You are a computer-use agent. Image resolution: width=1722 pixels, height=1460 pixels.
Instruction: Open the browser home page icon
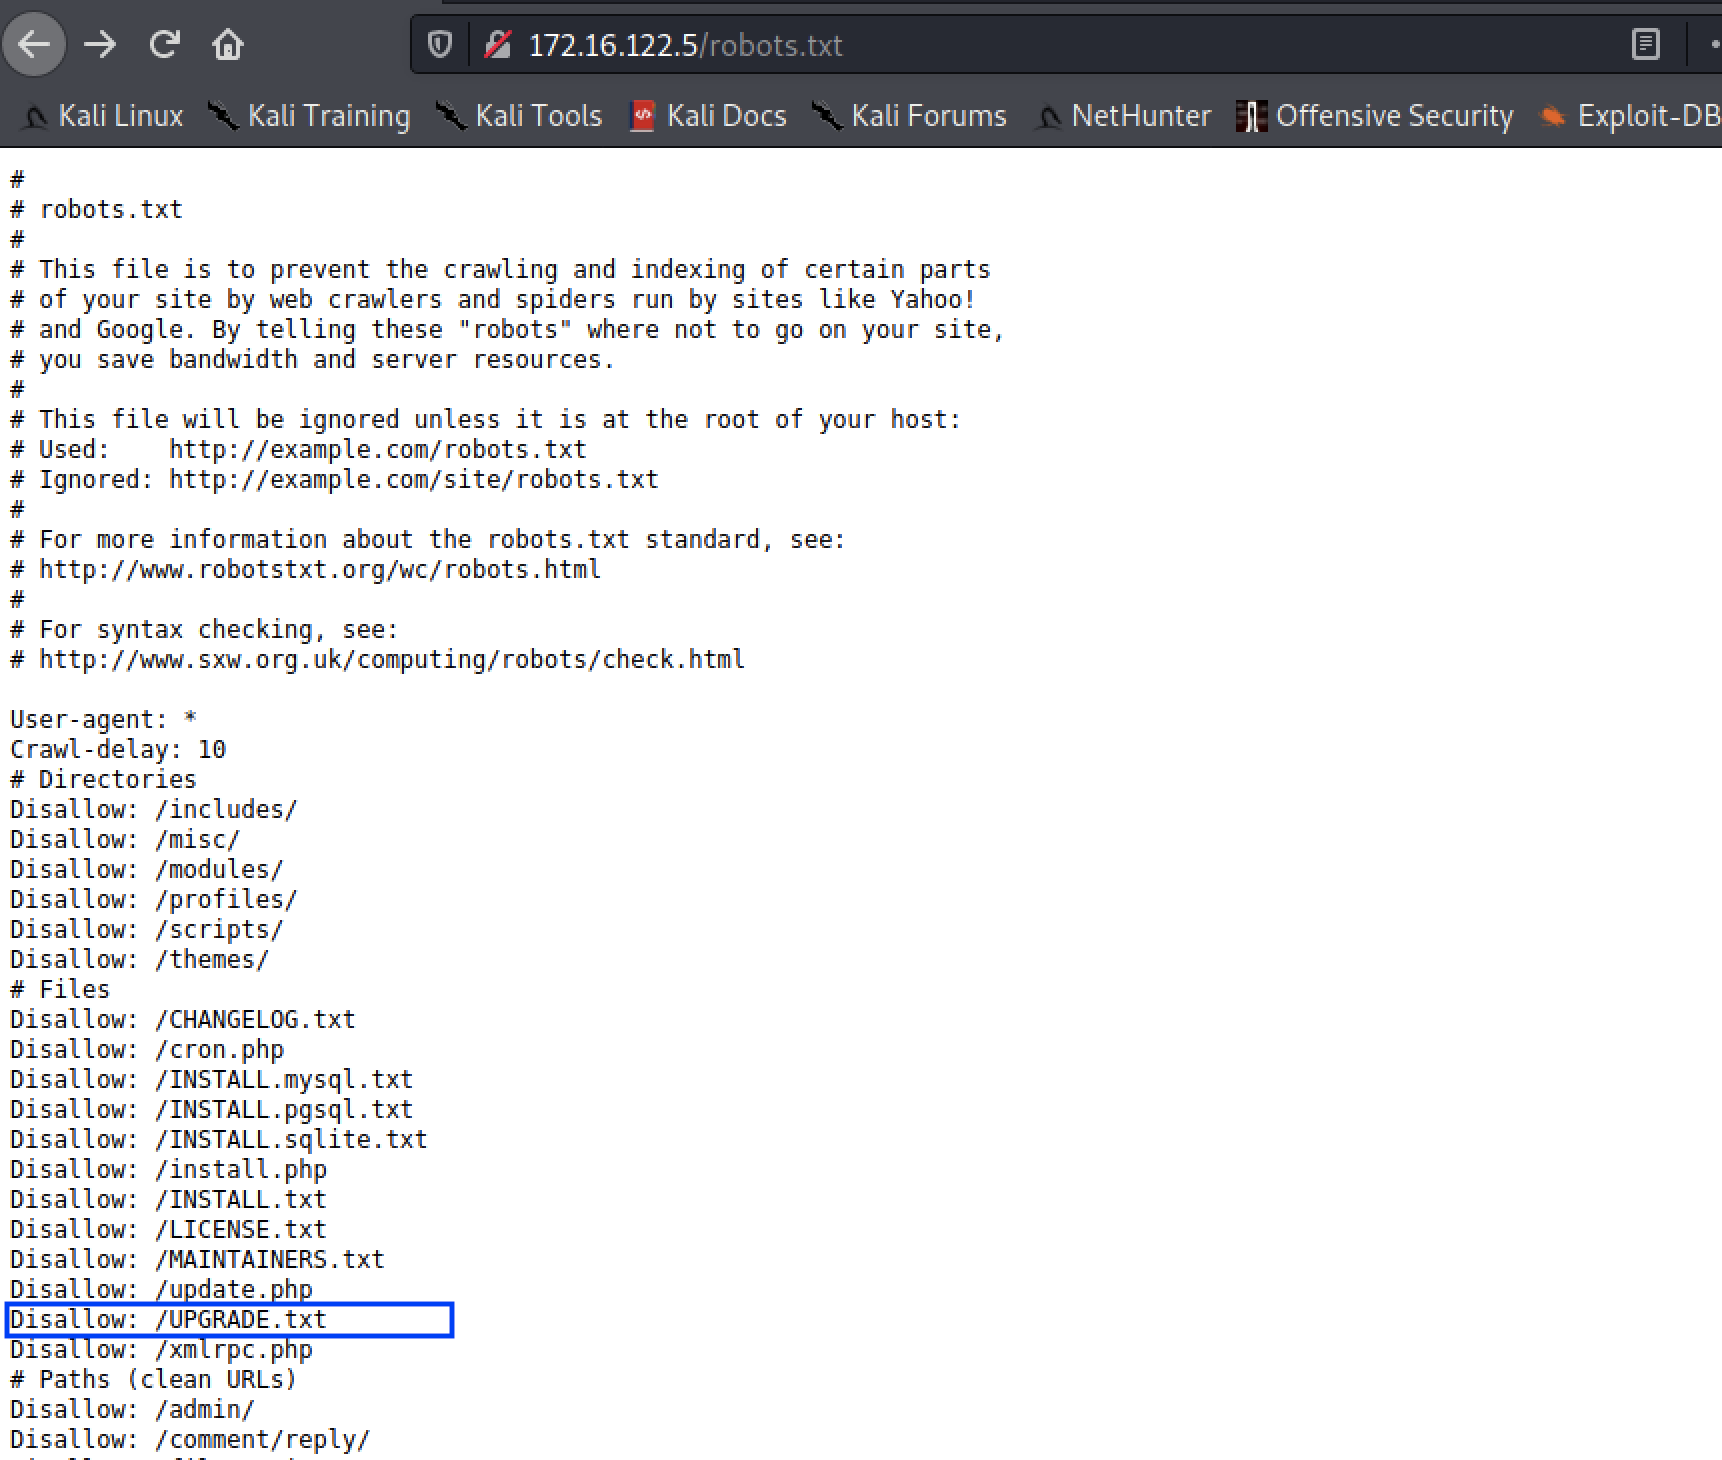coord(228,44)
